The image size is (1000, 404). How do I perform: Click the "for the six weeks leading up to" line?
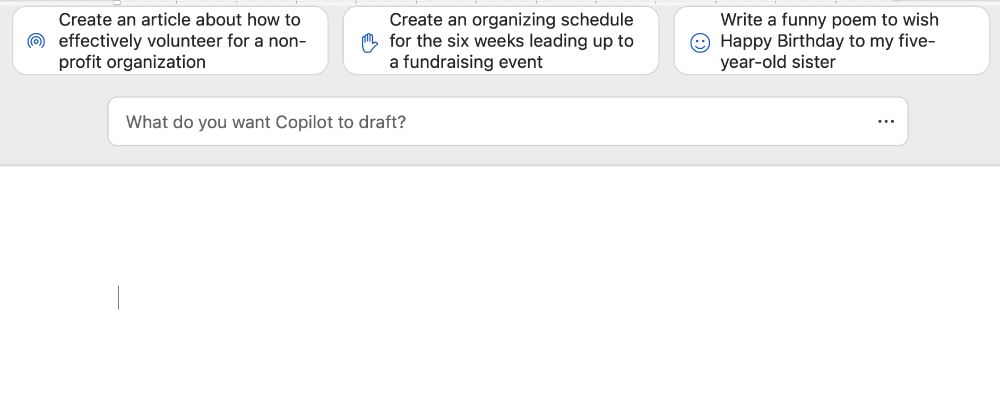point(511,41)
